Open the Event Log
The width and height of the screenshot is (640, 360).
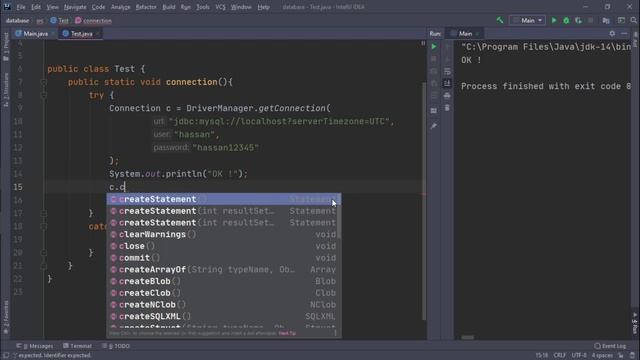610,346
